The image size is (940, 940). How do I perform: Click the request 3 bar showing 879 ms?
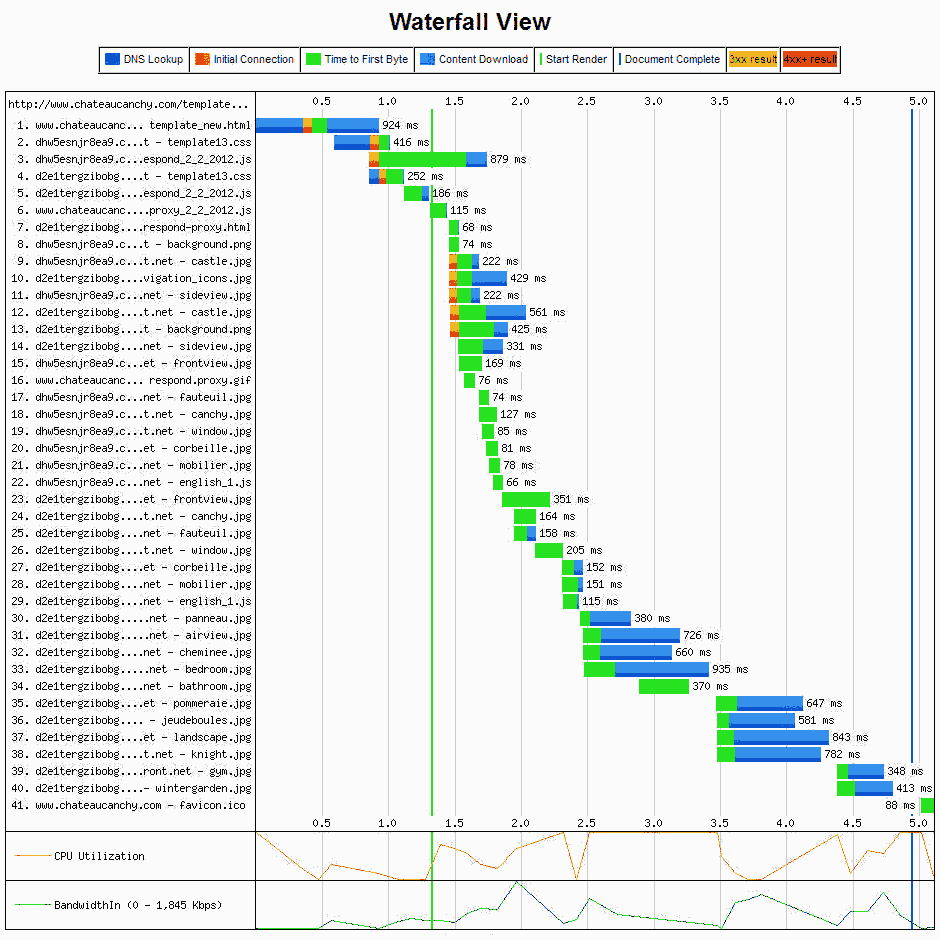pos(427,159)
